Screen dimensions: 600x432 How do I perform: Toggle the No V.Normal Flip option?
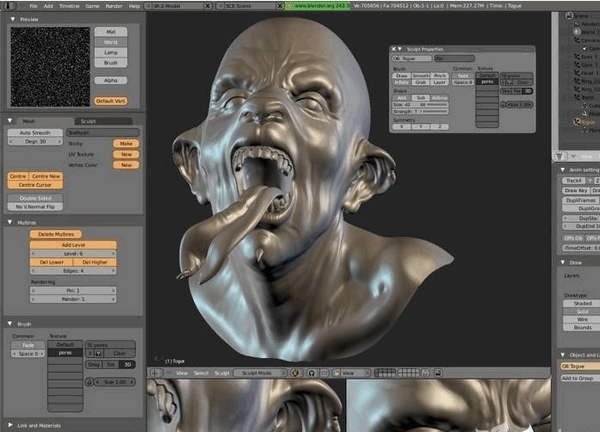(x=36, y=206)
